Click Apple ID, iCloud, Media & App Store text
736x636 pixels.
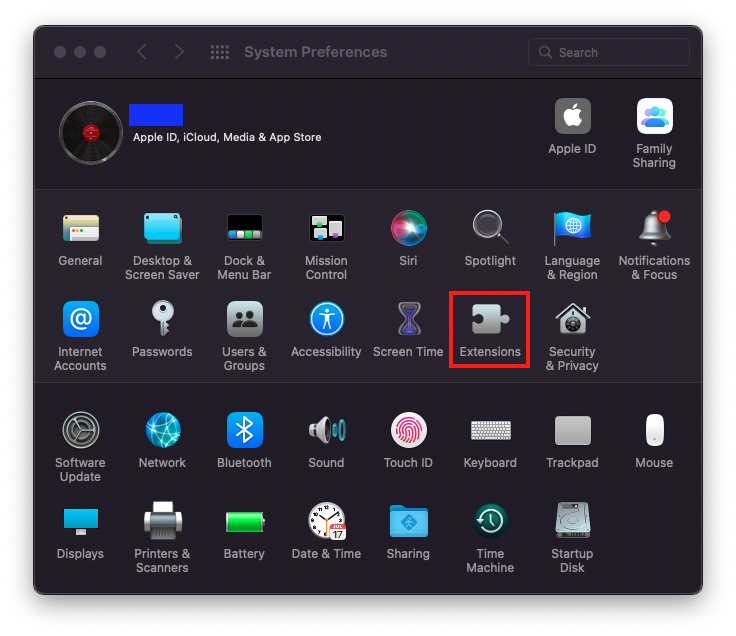pos(227,137)
